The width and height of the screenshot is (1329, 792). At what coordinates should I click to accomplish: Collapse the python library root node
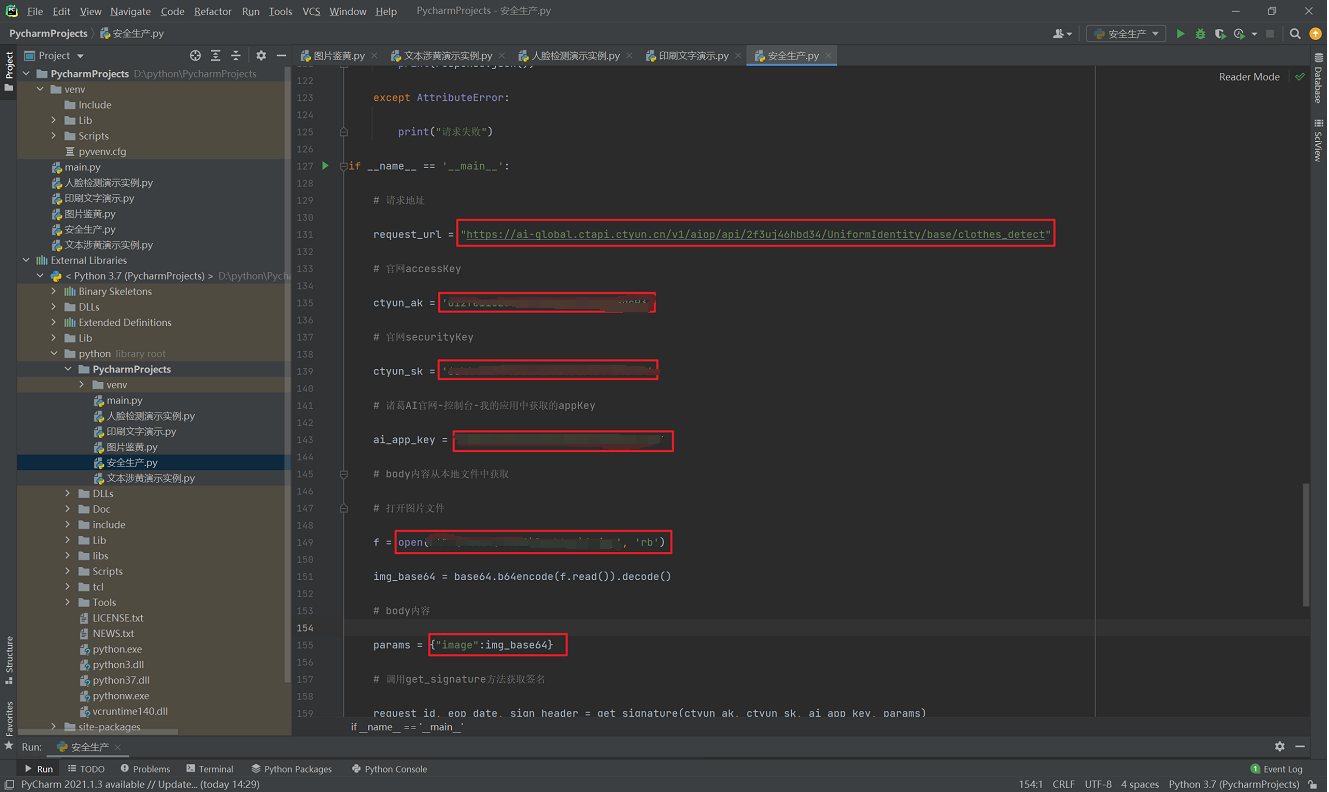54,354
